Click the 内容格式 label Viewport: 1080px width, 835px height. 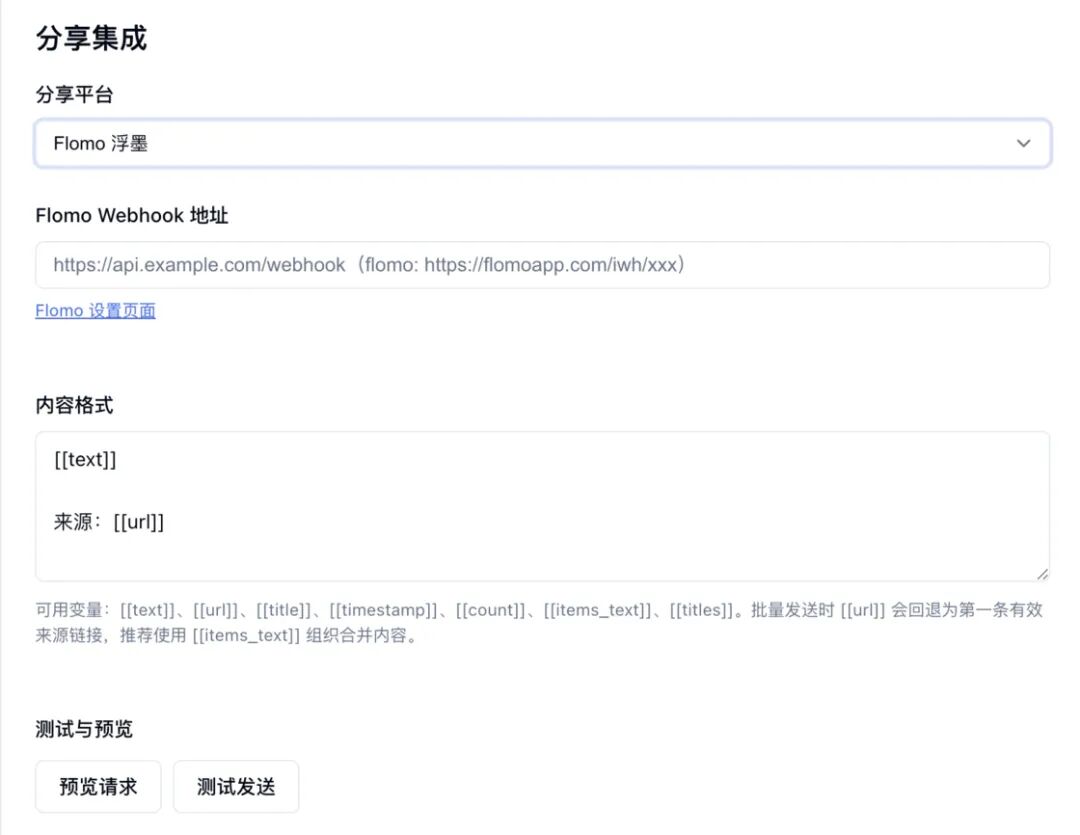(74, 405)
